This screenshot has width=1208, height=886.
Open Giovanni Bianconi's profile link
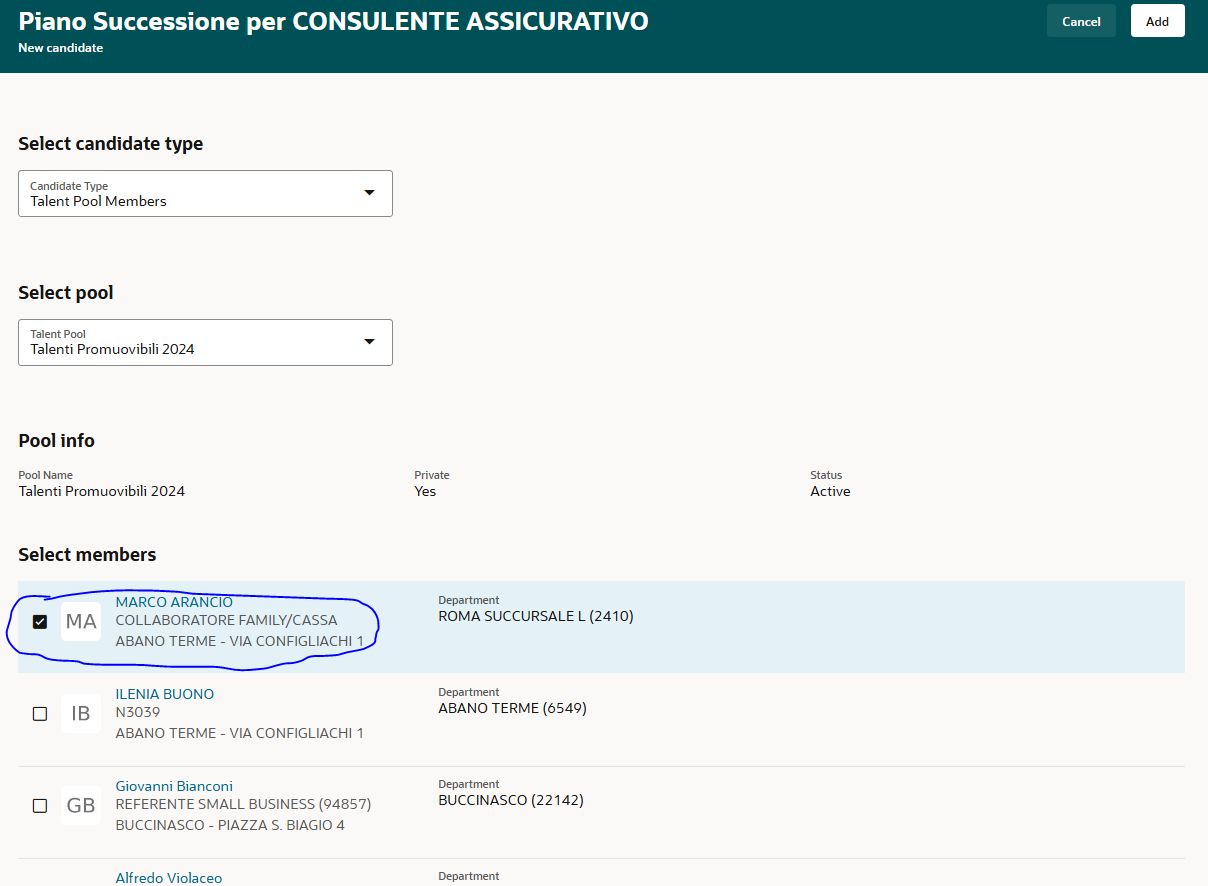point(173,785)
